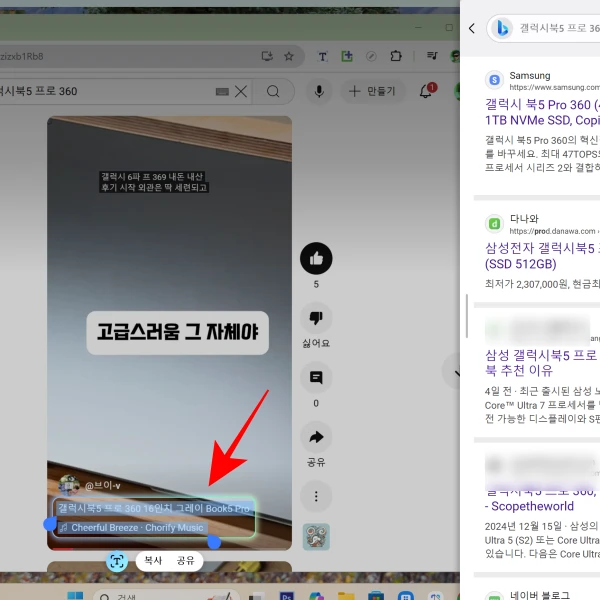Click the Windows taskbar search box

point(167,595)
